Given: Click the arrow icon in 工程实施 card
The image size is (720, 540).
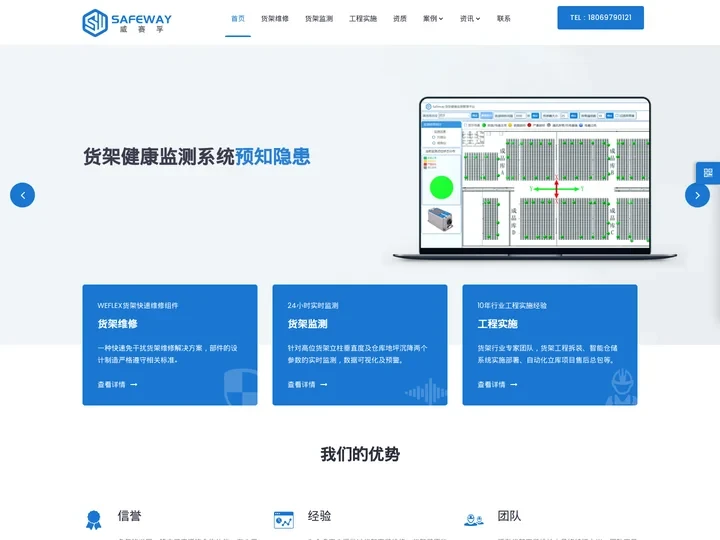Looking at the screenshot, I should tap(514, 384).
